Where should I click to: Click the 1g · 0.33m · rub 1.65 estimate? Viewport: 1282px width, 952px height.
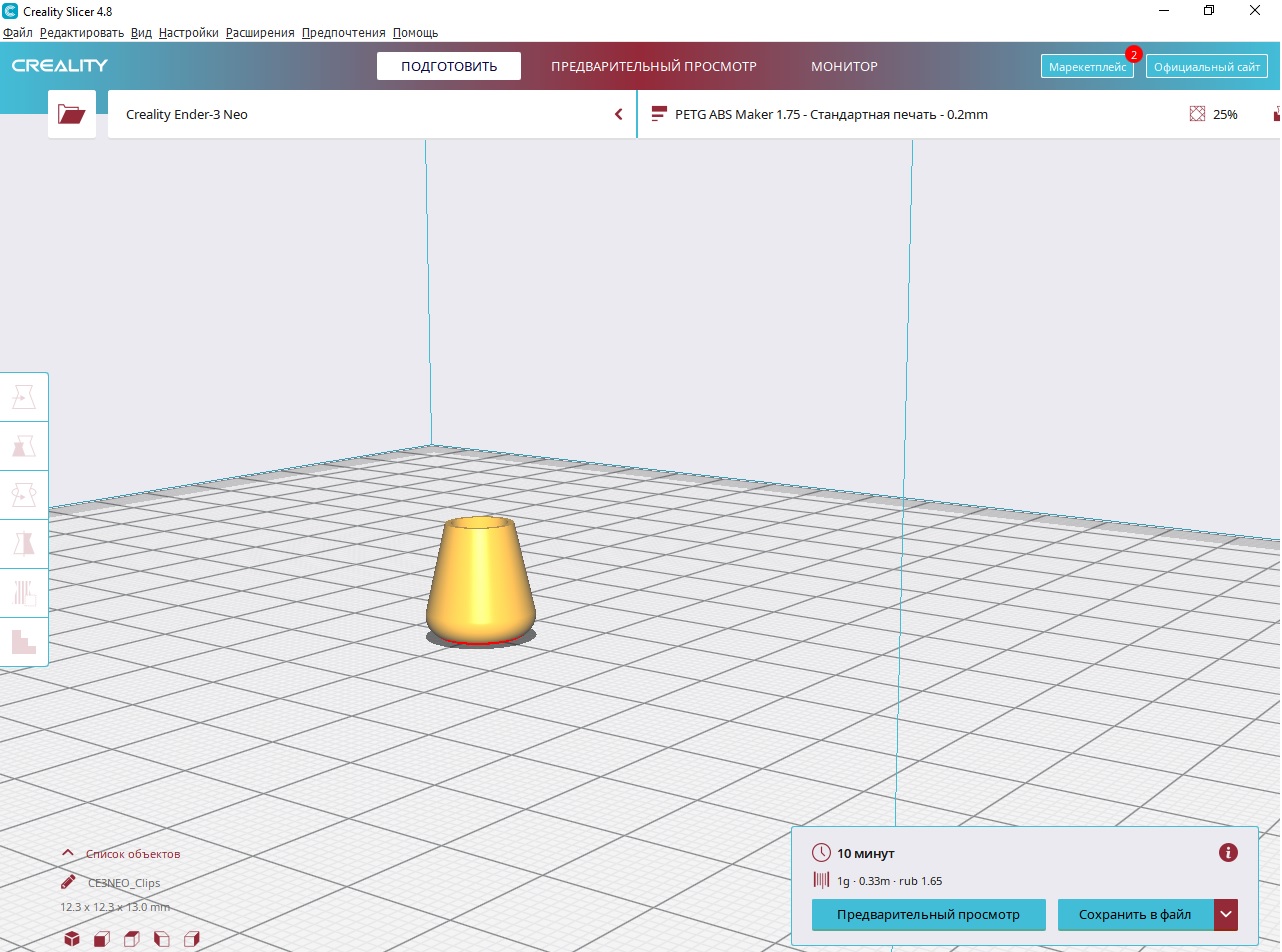[x=890, y=881]
